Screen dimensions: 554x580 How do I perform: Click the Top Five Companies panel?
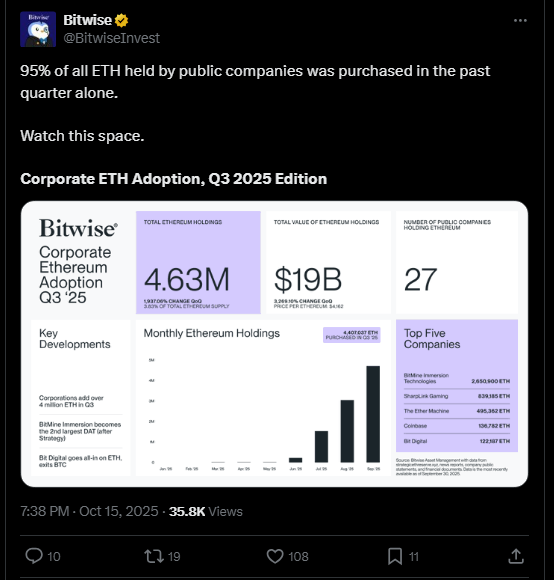(457, 385)
